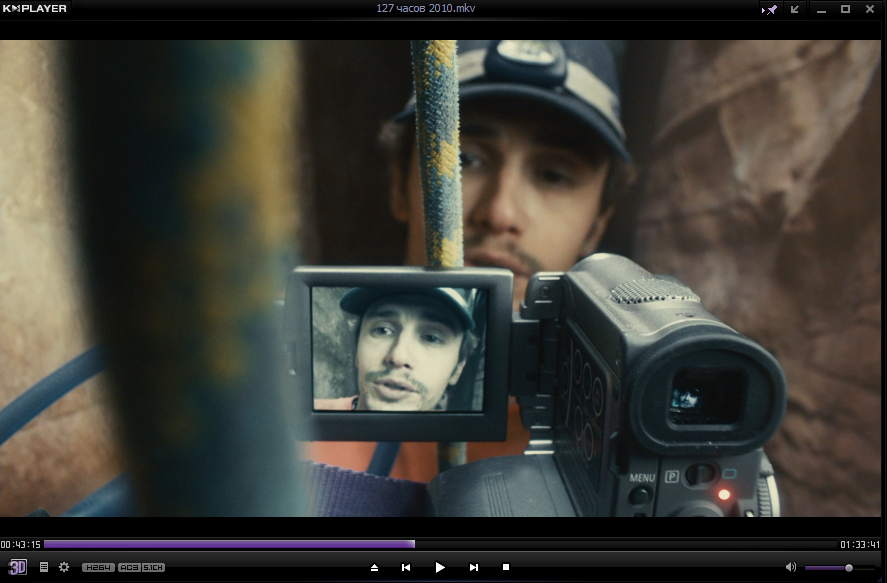The width and height of the screenshot is (887, 583).
Task: Click the elapsed time 00:43:15
Action: click(x=20, y=545)
